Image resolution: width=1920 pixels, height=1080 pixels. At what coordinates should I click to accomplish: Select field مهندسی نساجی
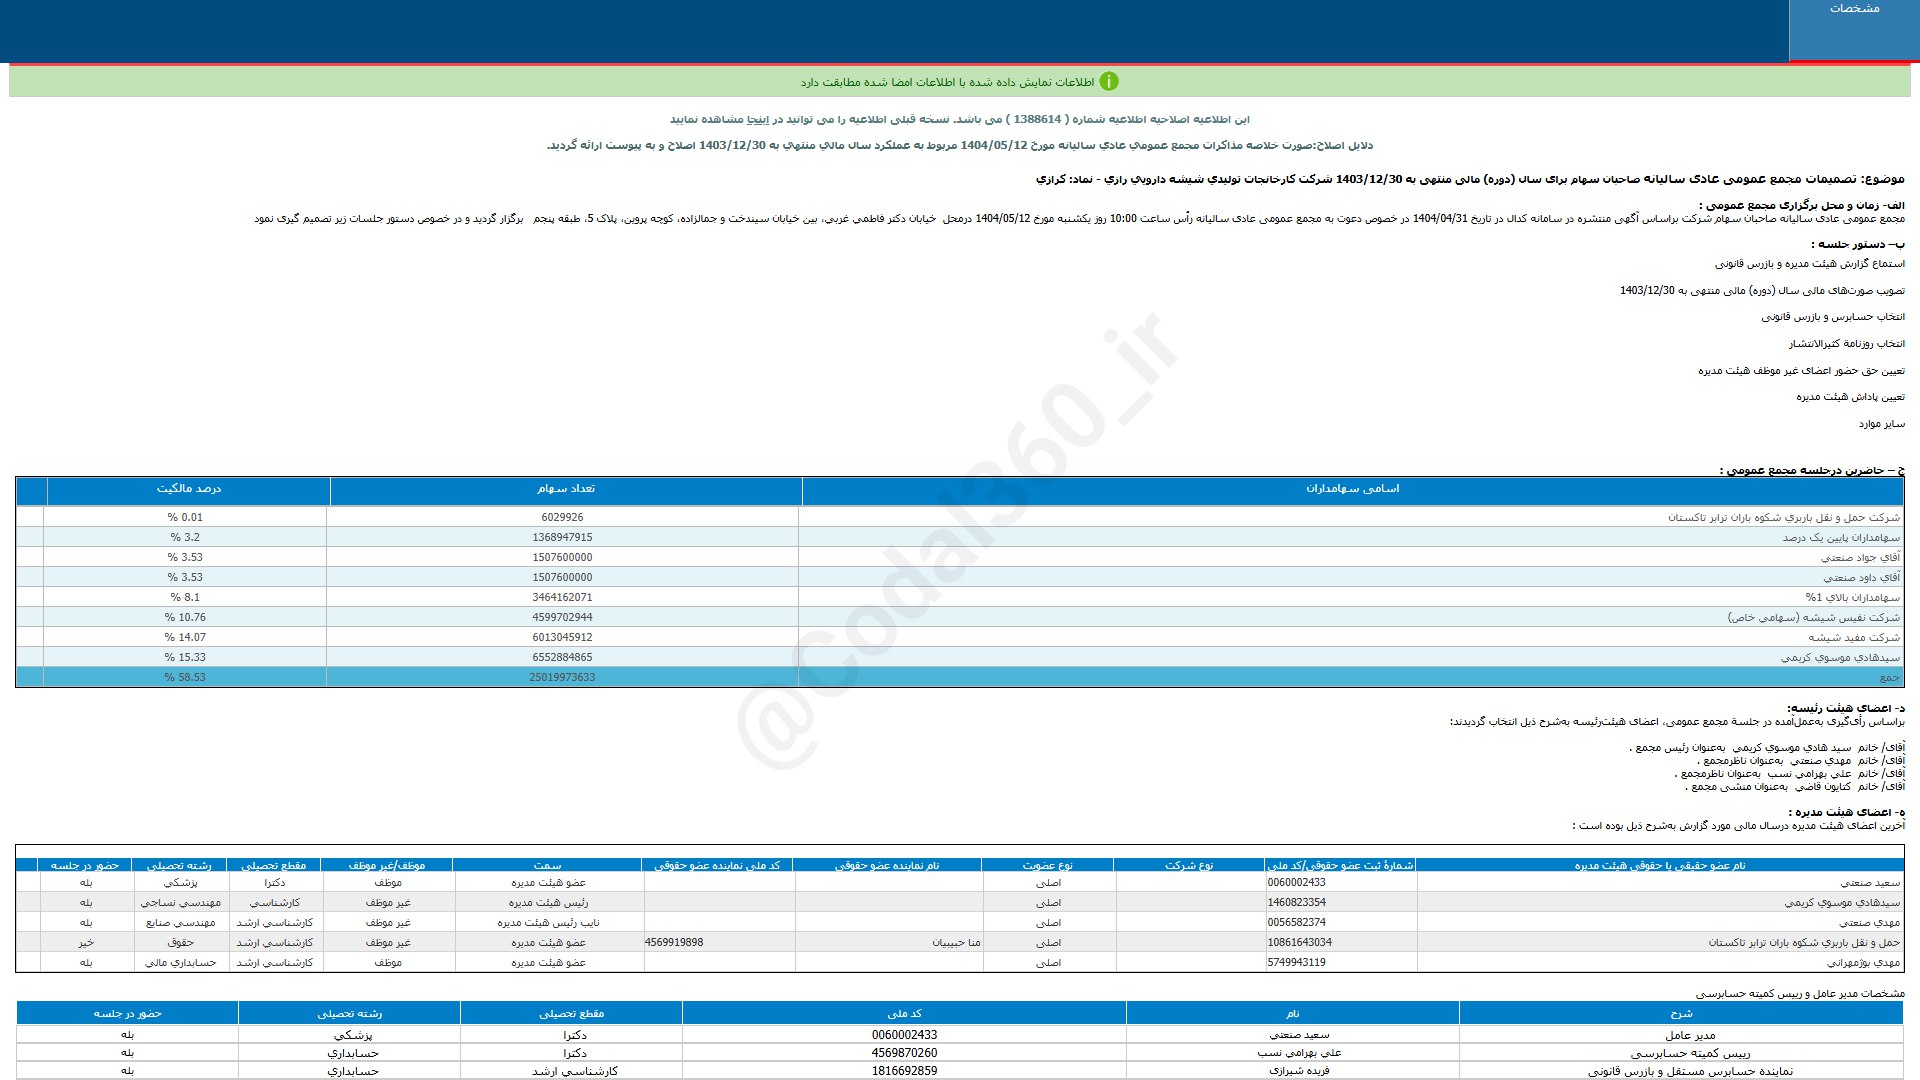(180, 903)
